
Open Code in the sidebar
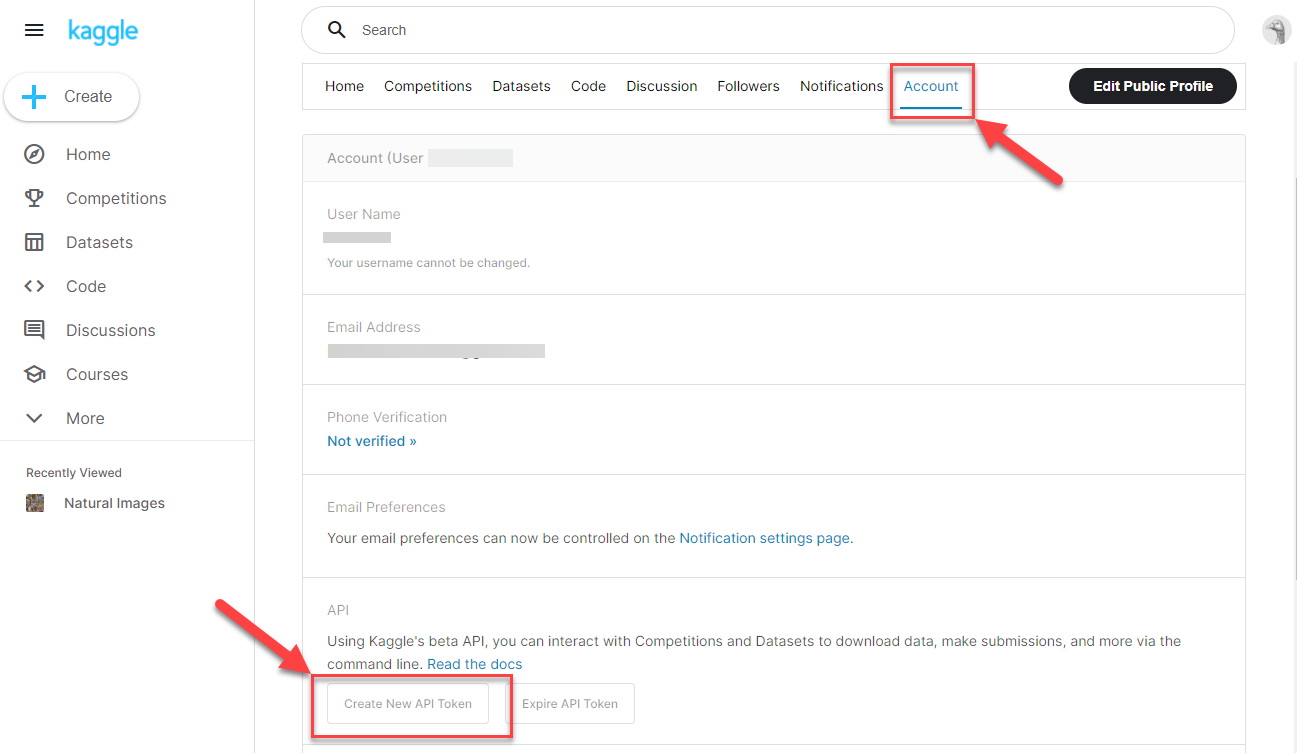pos(86,286)
